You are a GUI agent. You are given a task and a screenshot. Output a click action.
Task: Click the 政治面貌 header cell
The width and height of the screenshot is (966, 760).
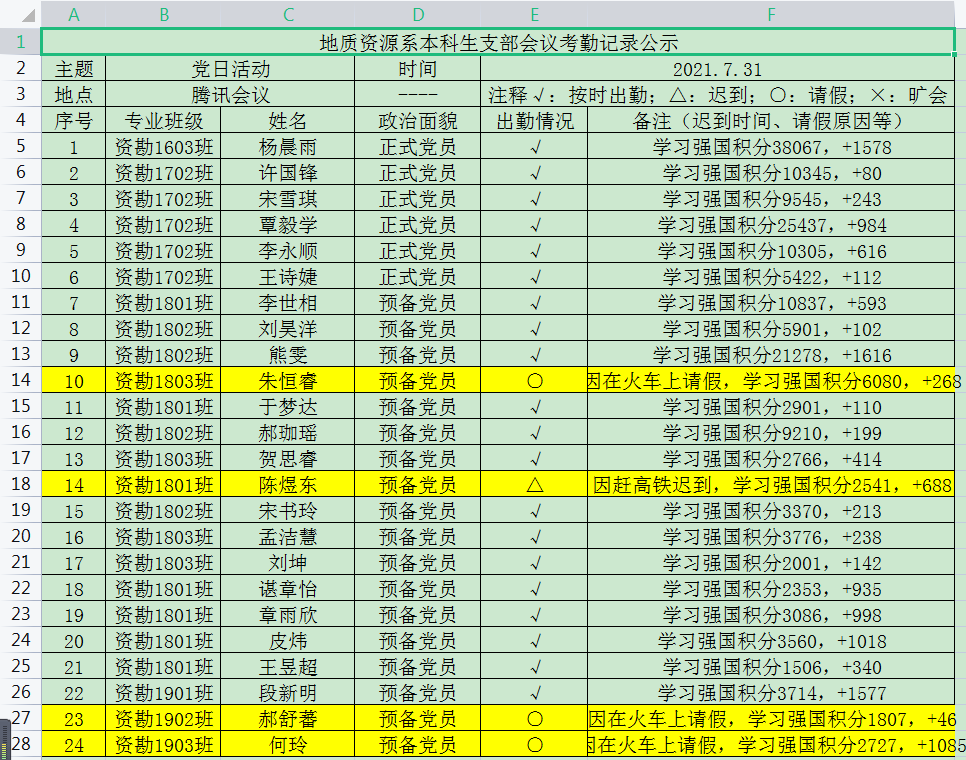tap(418, 121)
